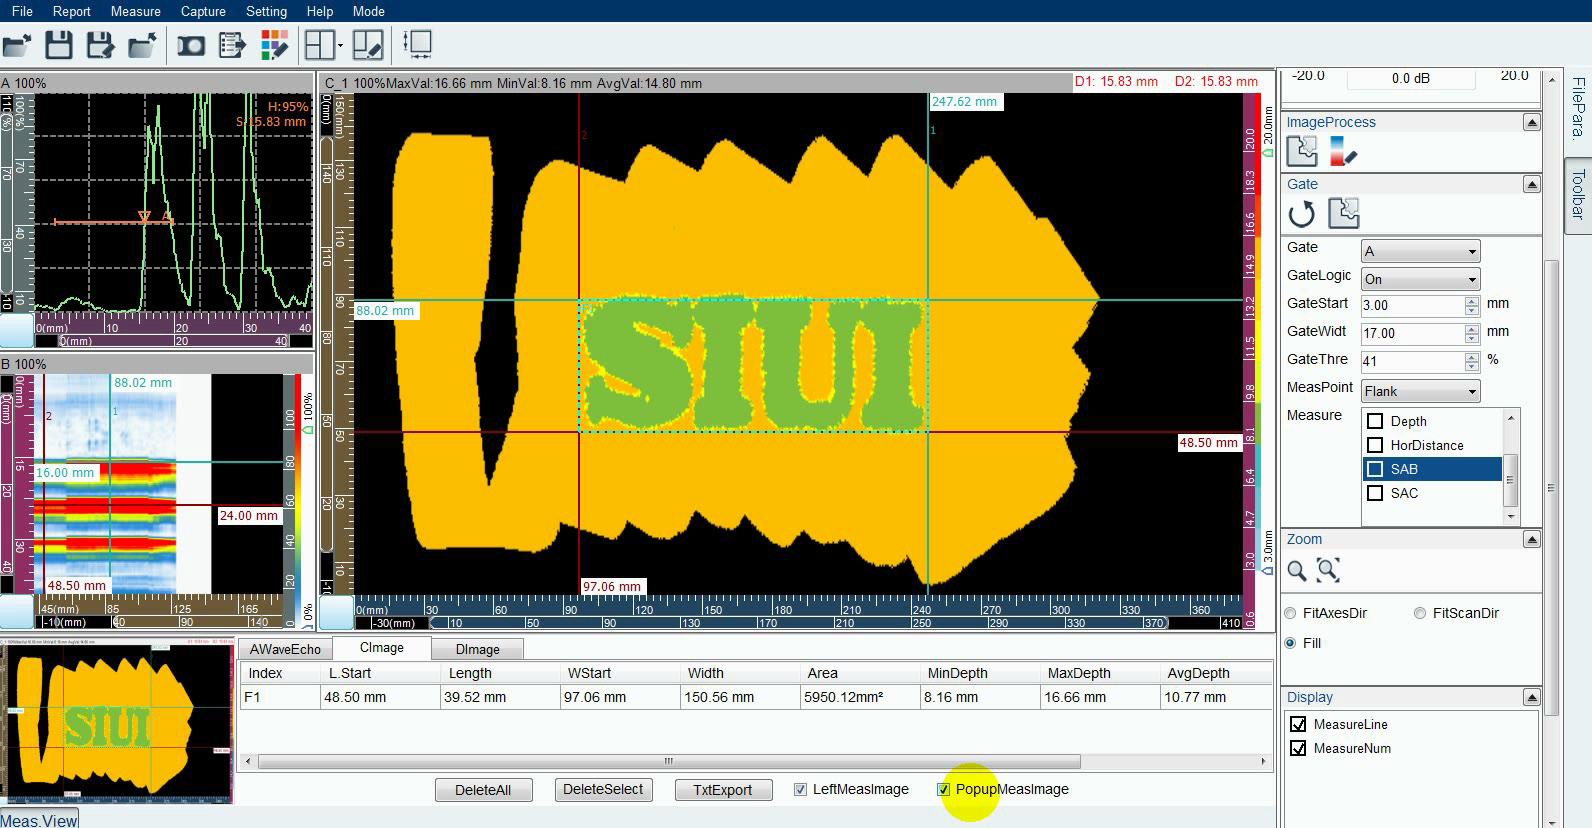Open the File menu

click(x=22, y=11)
